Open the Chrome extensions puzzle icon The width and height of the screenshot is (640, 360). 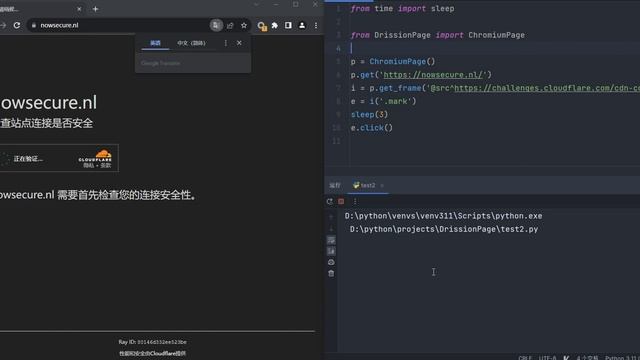[x=275, y=25]
